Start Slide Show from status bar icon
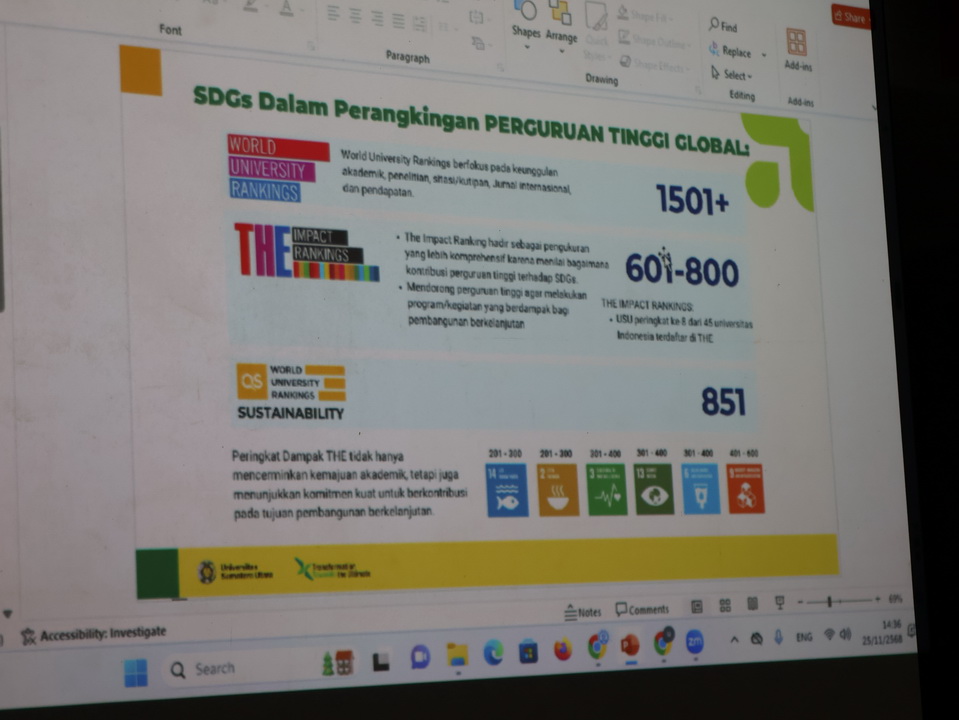The width and height of the screenshot is (959, 720). coord(779,603)
